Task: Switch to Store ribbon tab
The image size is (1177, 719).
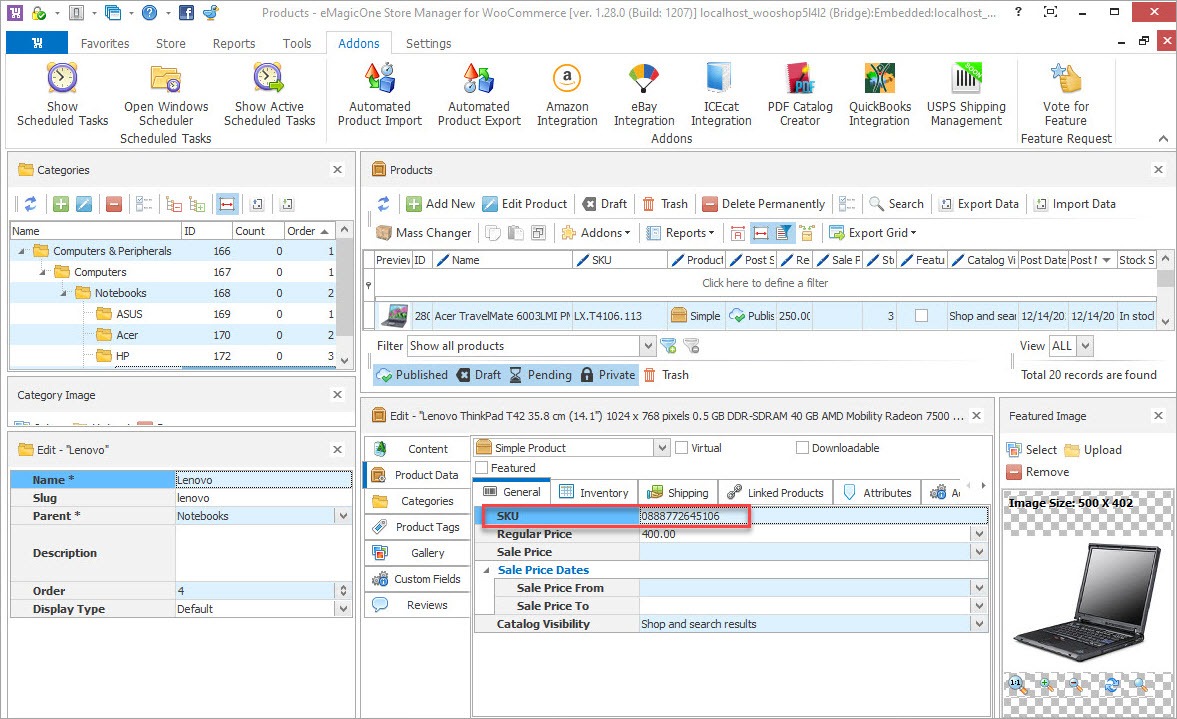Action: click(x=170, y=44)
